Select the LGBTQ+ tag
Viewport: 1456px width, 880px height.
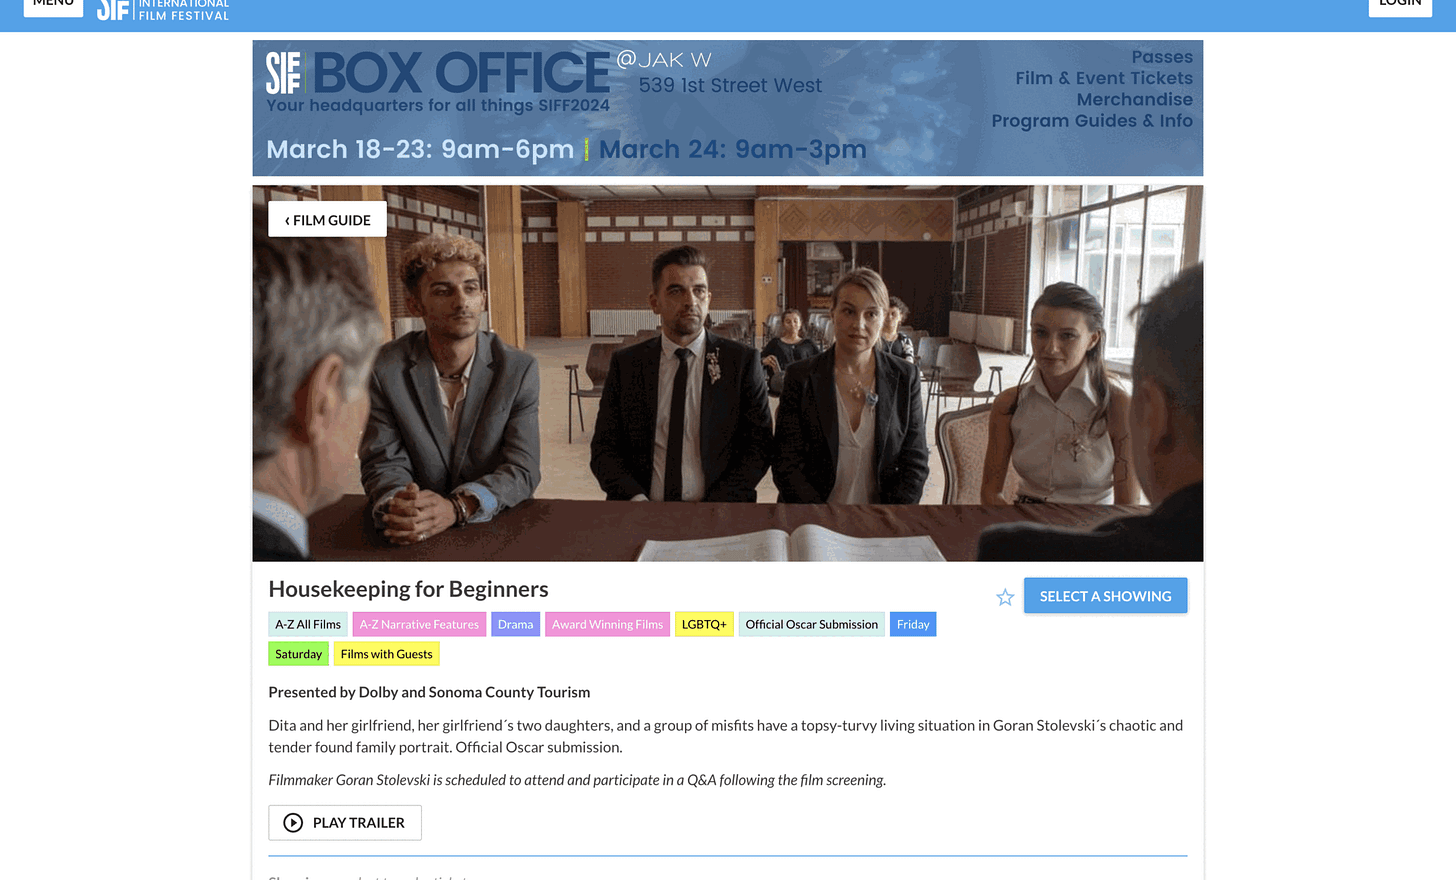(x=704, y=624)
